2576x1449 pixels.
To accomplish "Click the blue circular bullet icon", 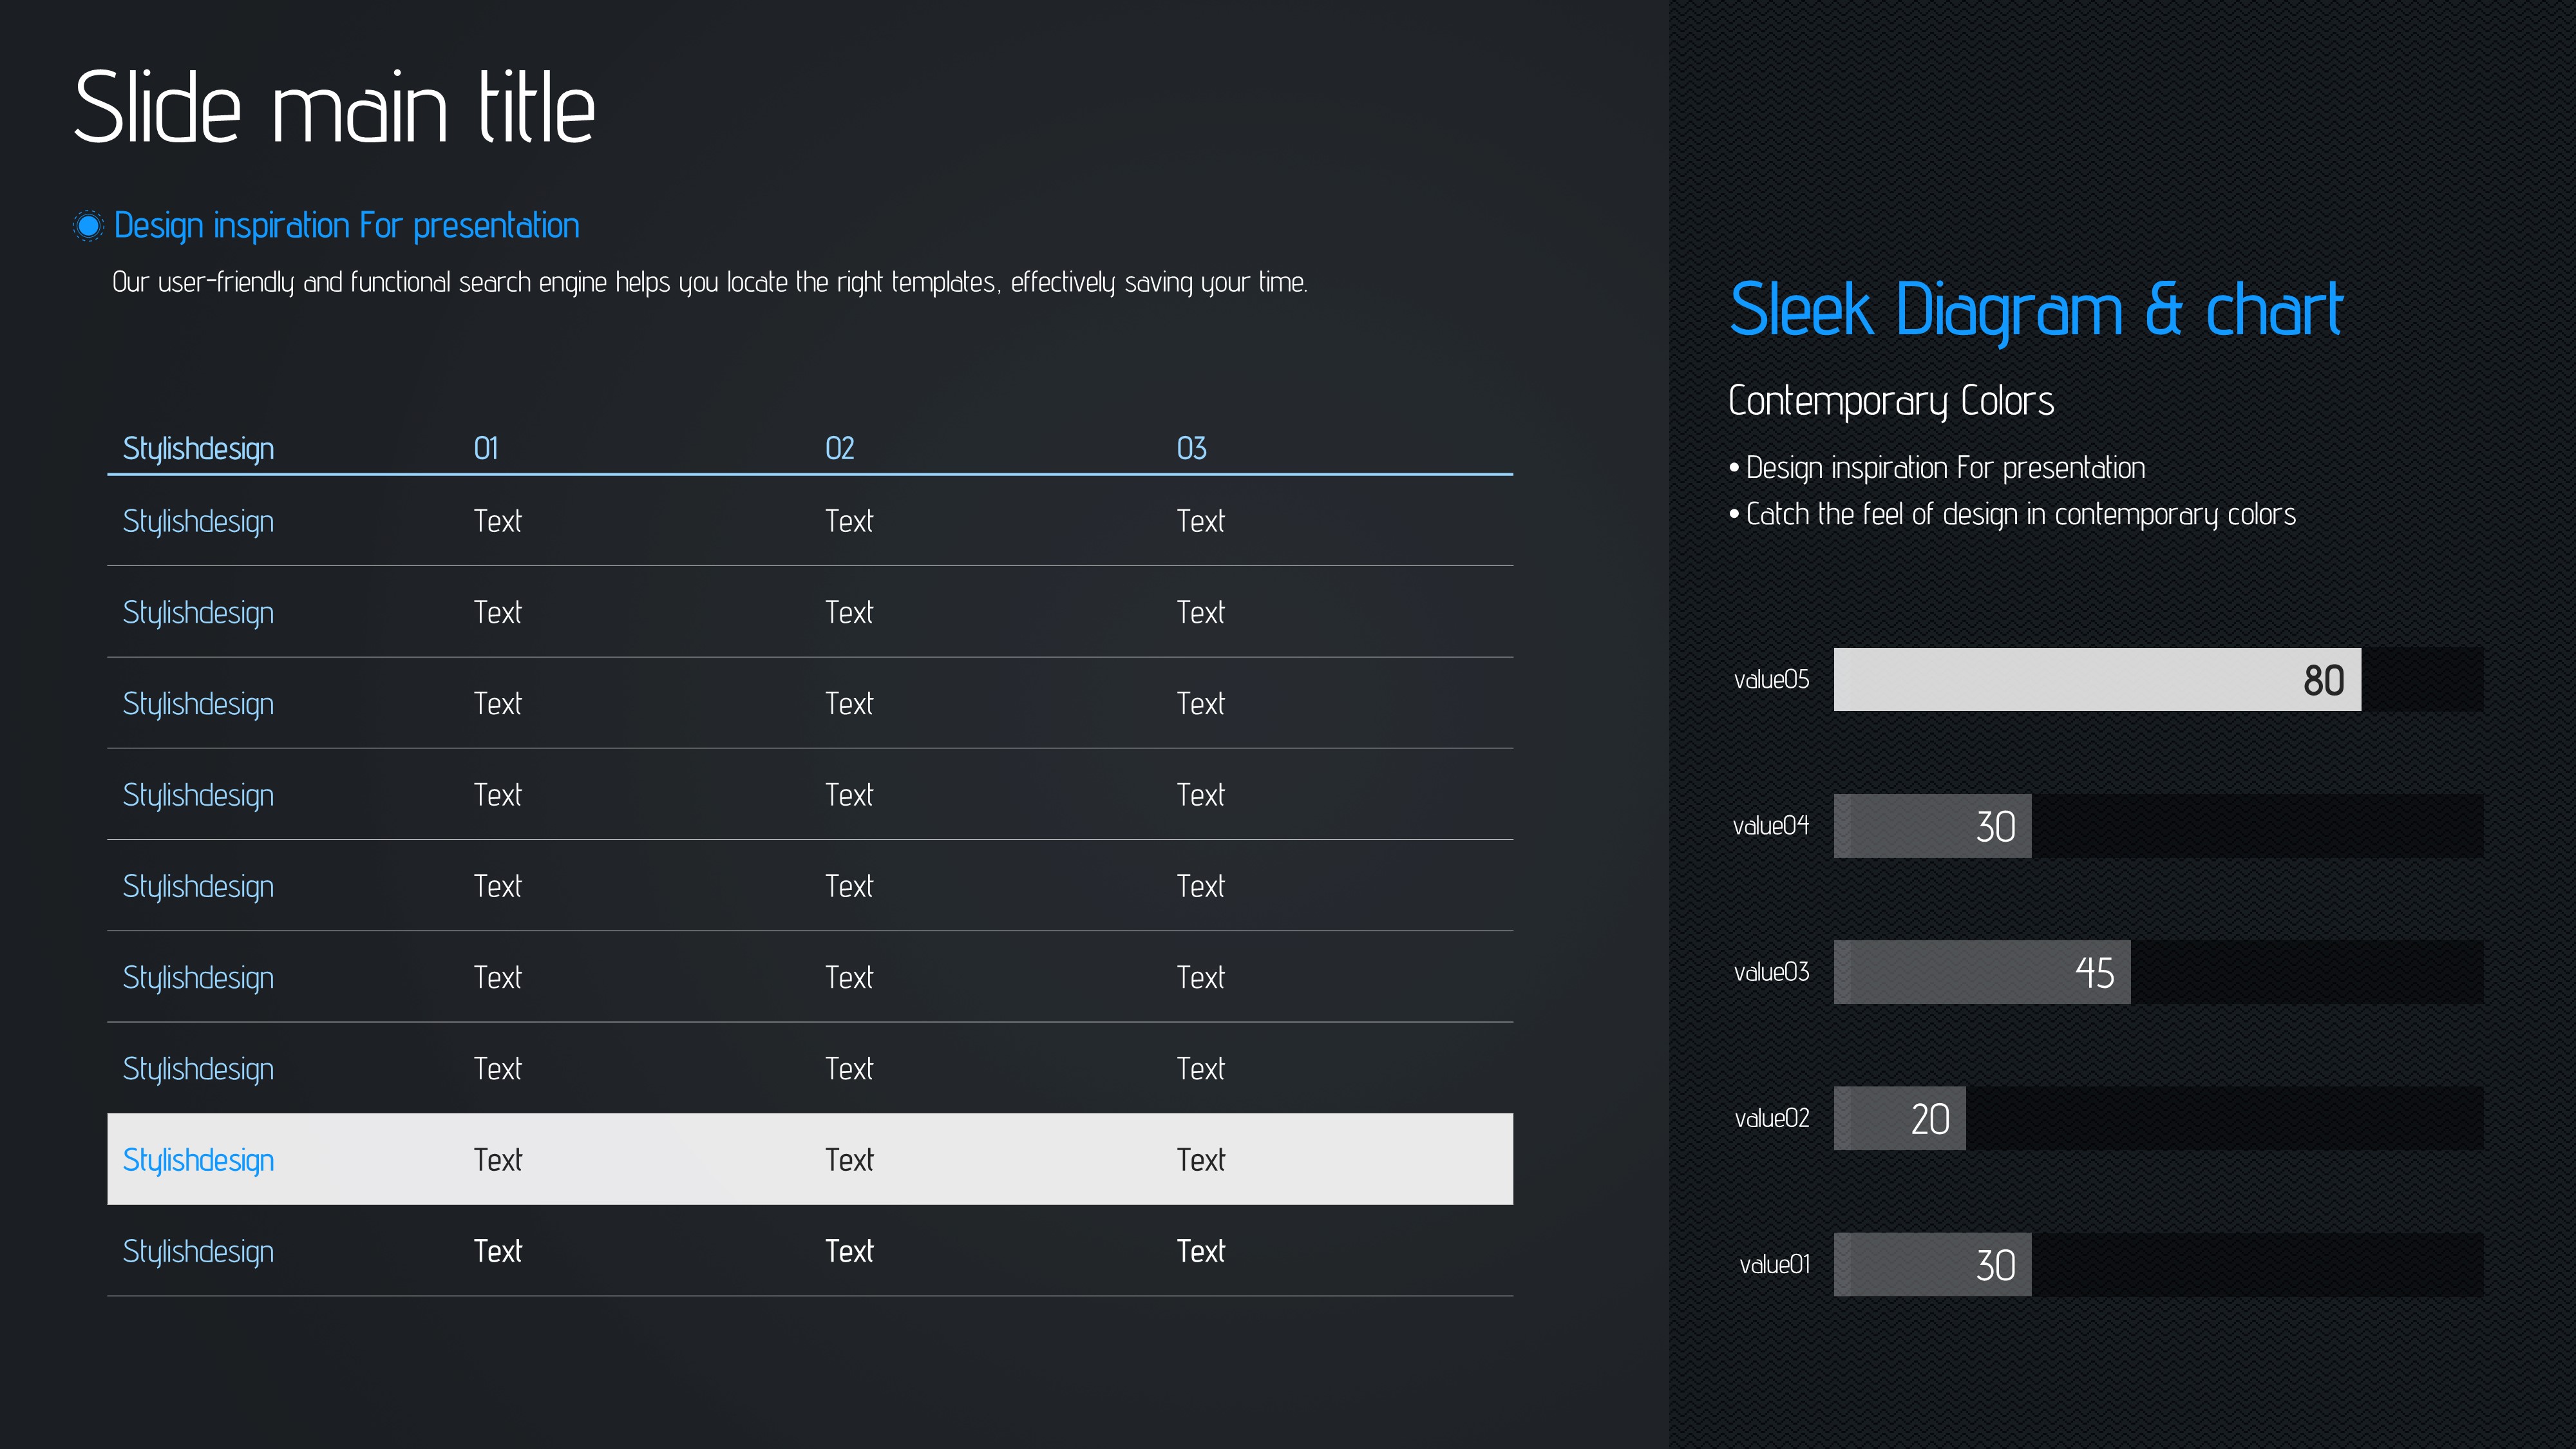I will coord(88,226).
